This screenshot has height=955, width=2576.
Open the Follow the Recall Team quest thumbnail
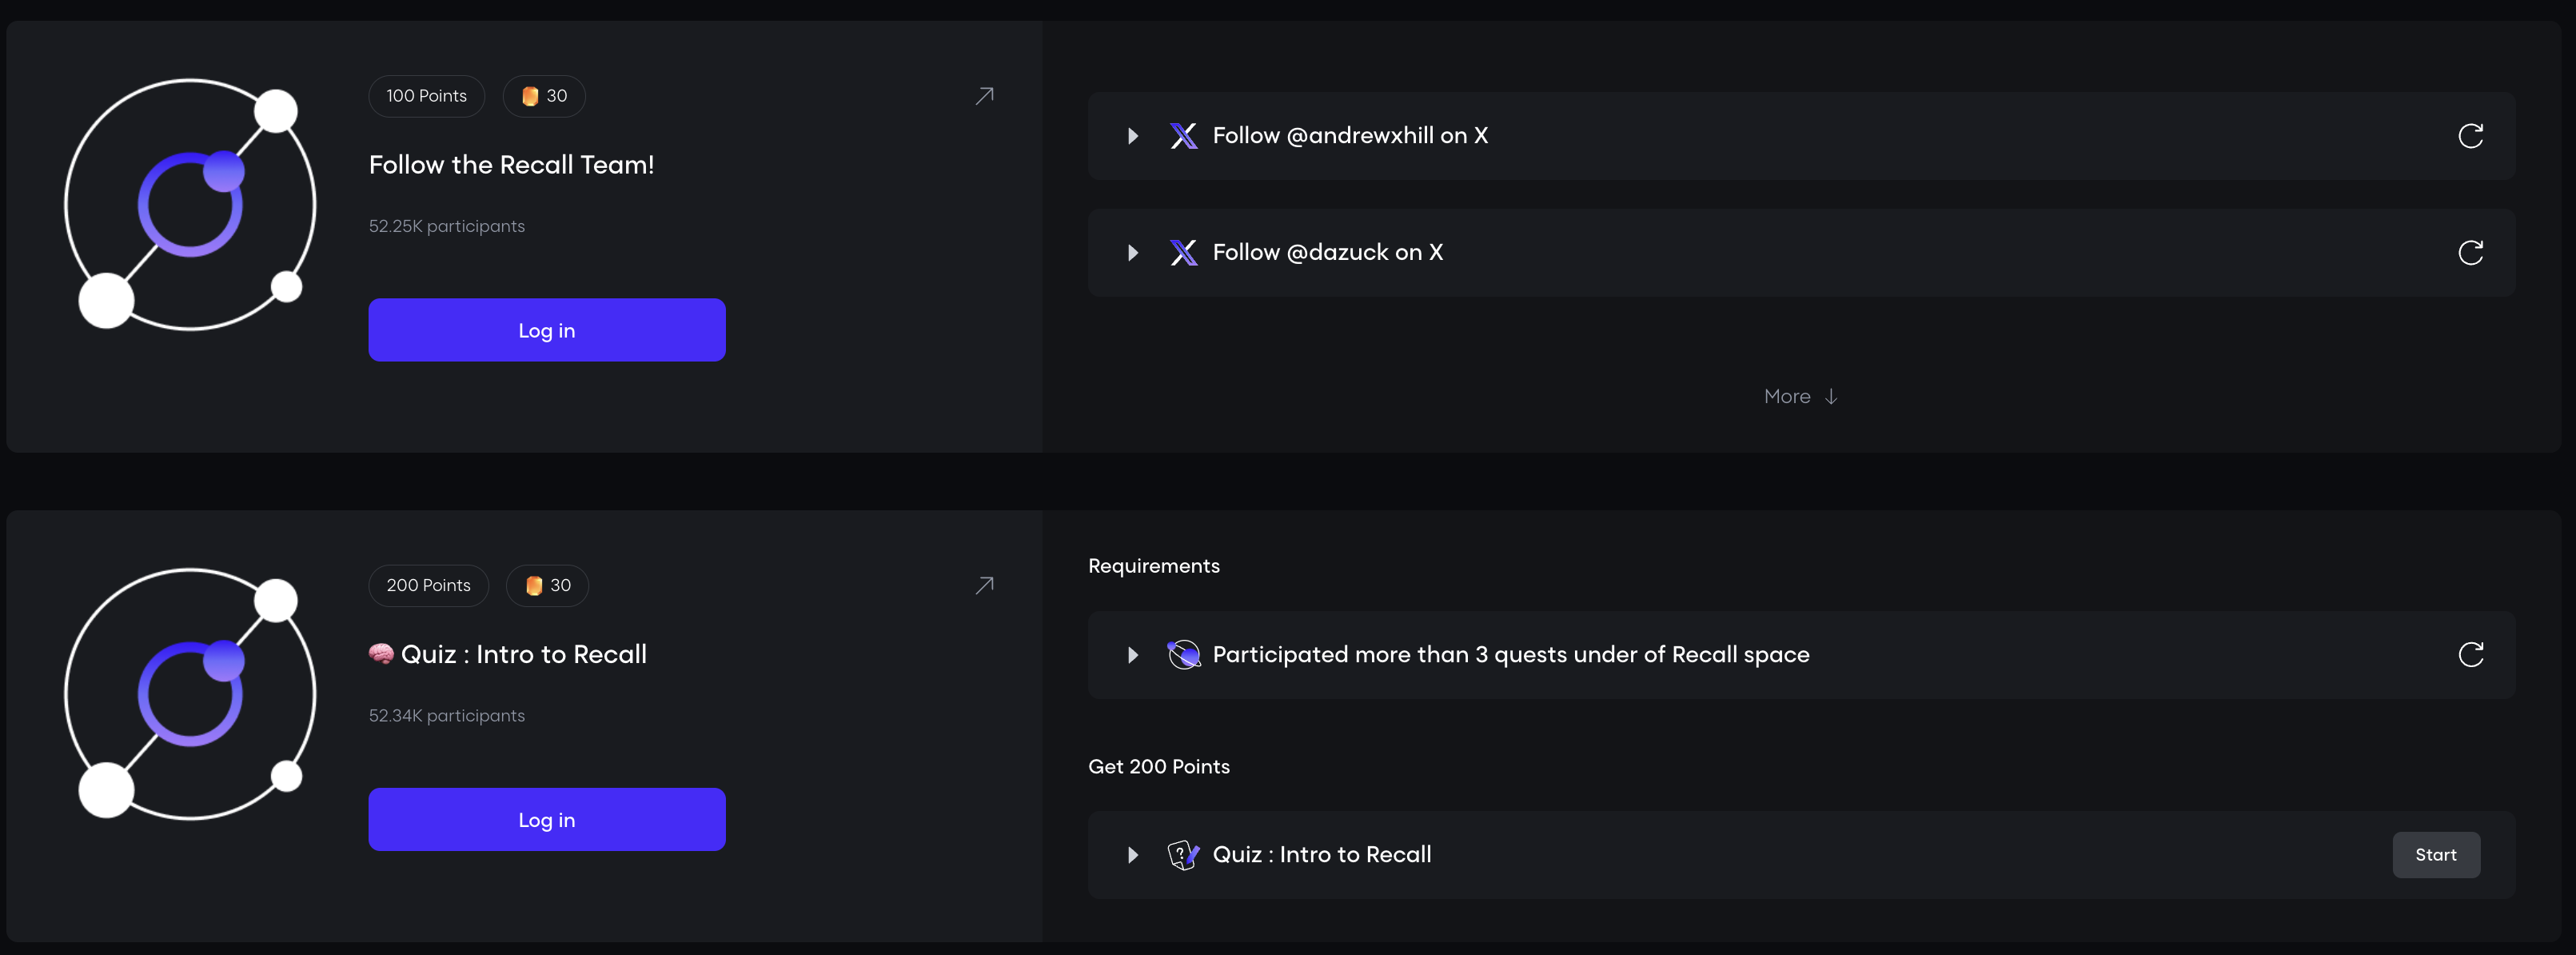[x=190, y=205]
